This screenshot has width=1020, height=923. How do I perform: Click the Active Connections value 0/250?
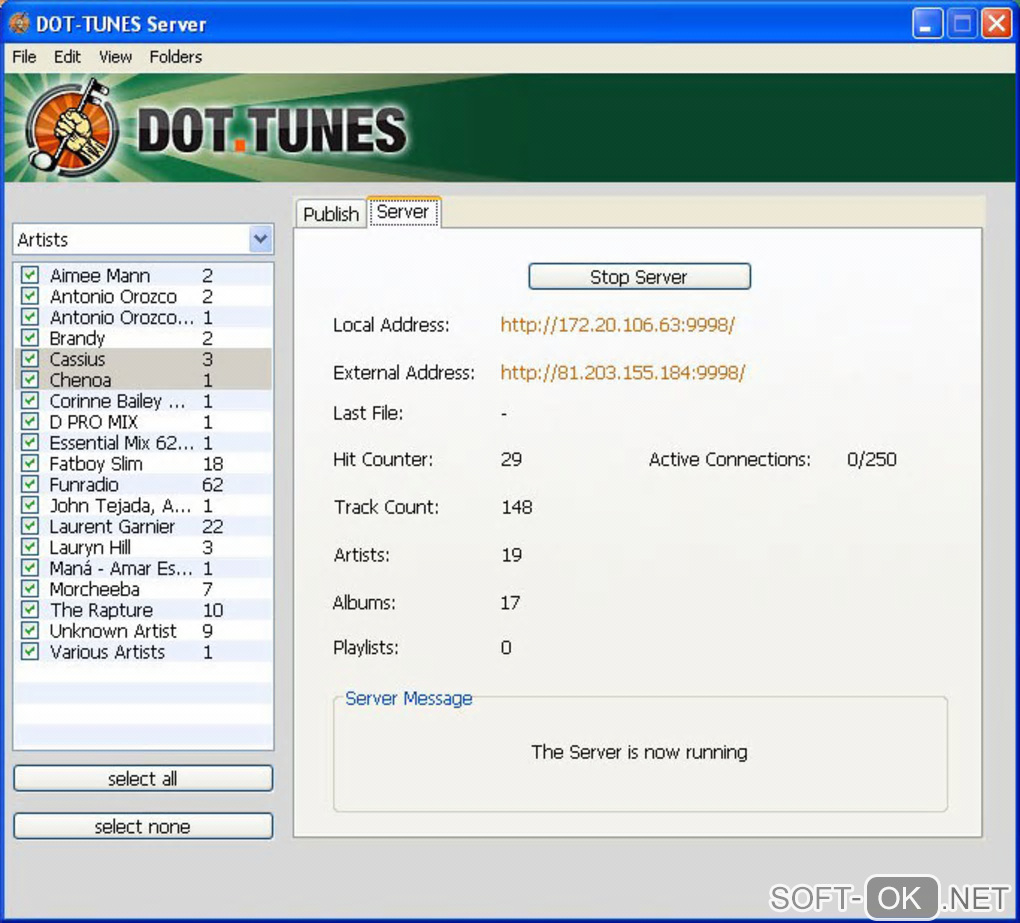[872, 459]
